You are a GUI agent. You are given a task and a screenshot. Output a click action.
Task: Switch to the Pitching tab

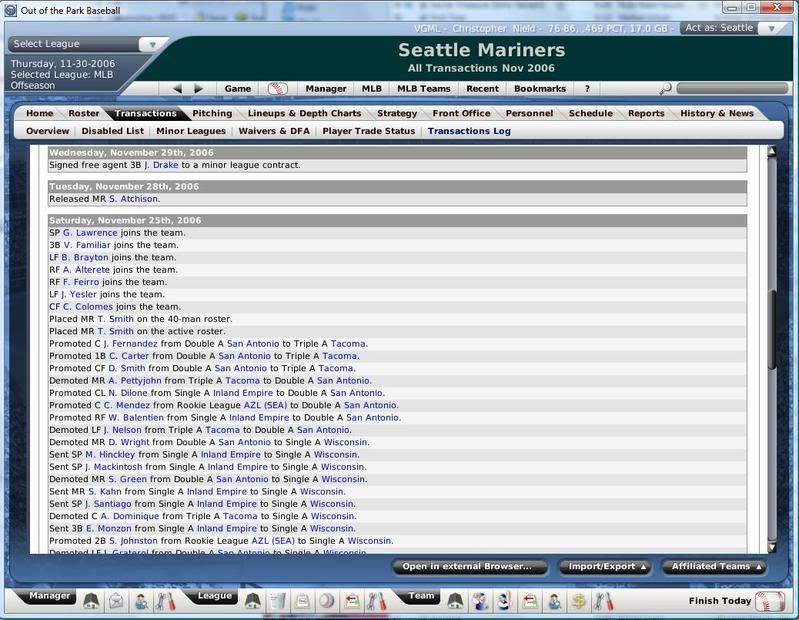pos(212,114)
